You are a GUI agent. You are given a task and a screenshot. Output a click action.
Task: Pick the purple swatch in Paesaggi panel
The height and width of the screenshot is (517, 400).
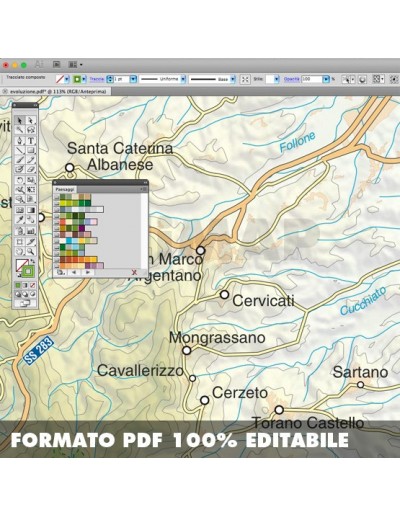click(x=82, y=228)
